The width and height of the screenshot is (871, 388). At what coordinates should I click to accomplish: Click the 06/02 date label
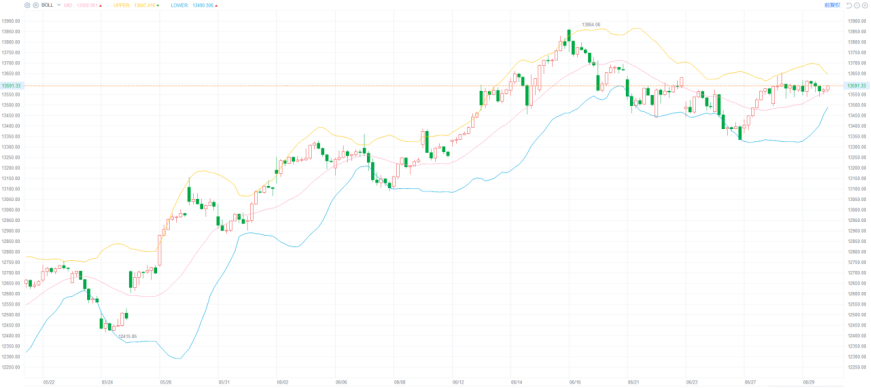point(282,382)
